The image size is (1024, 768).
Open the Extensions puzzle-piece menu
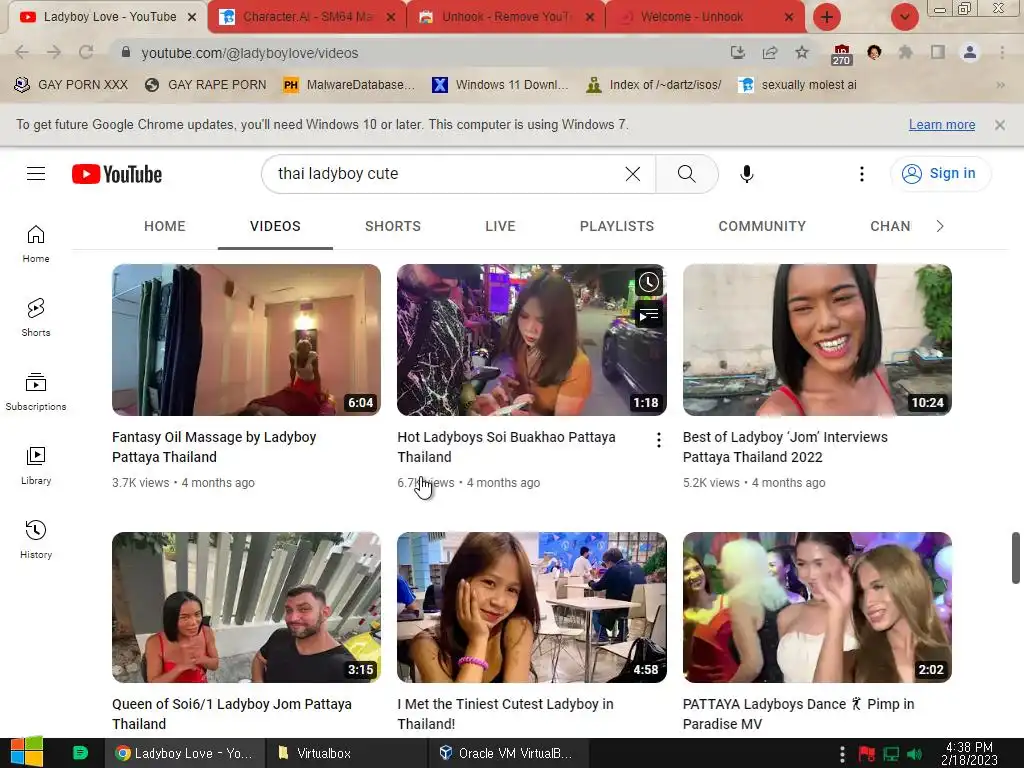[x=905, y=52]
